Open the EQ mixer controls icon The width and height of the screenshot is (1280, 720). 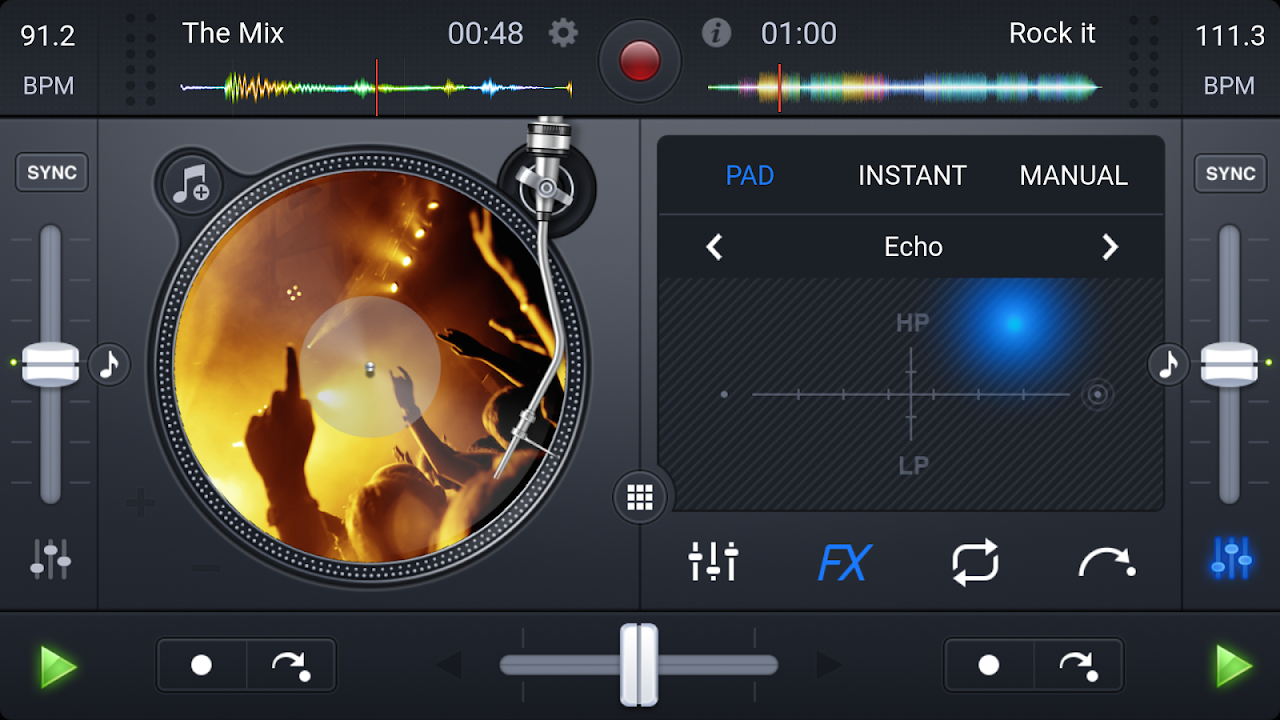click(714, 563)
